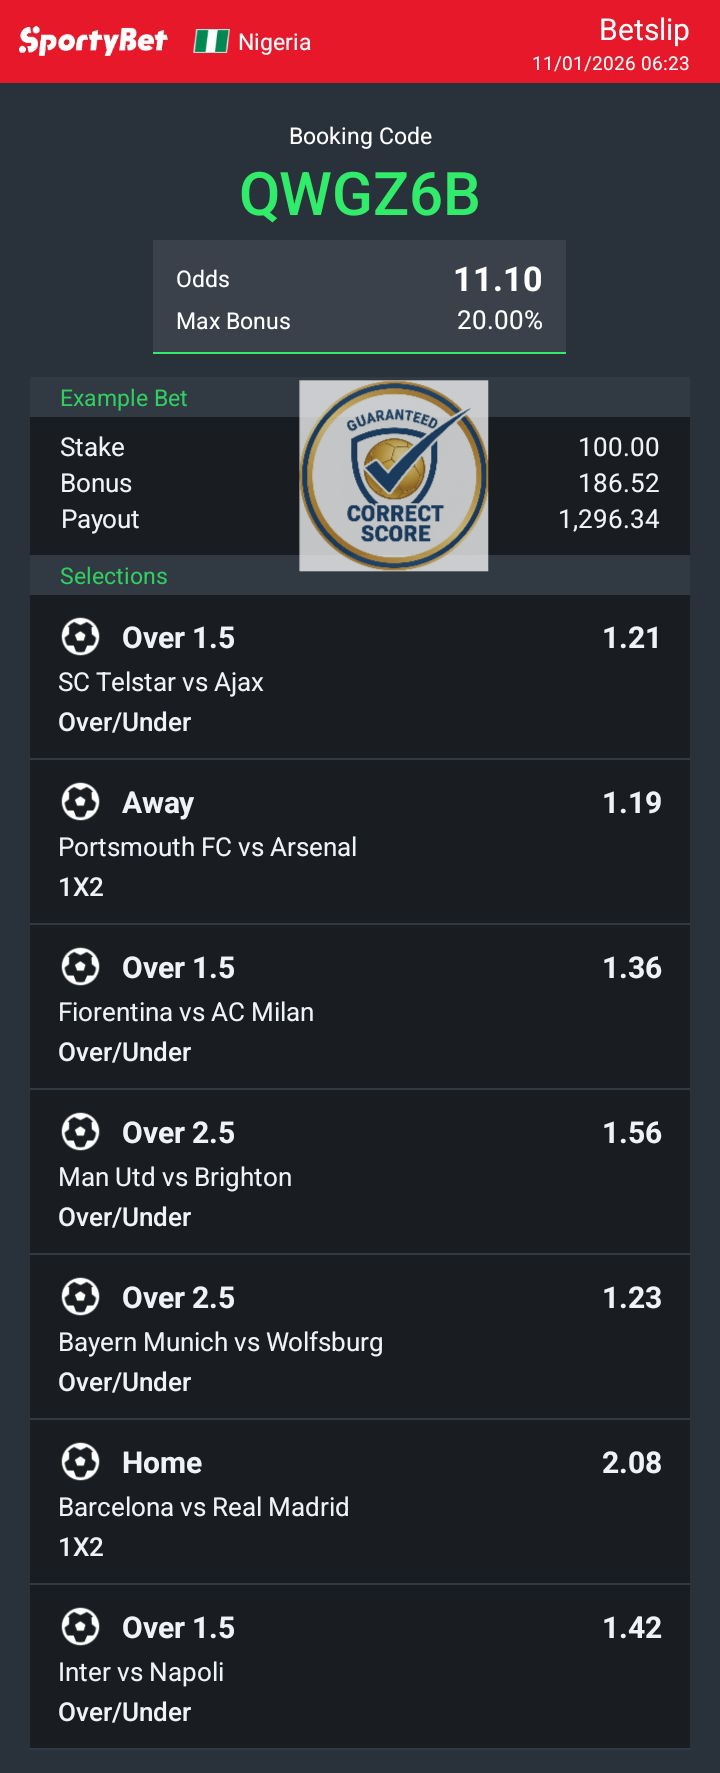Image resolution: width=720 pixels, height=1773 pixels.
Task: Click soccer ball icon beside Bayern Munich selection
Action: coord(80,1297)
